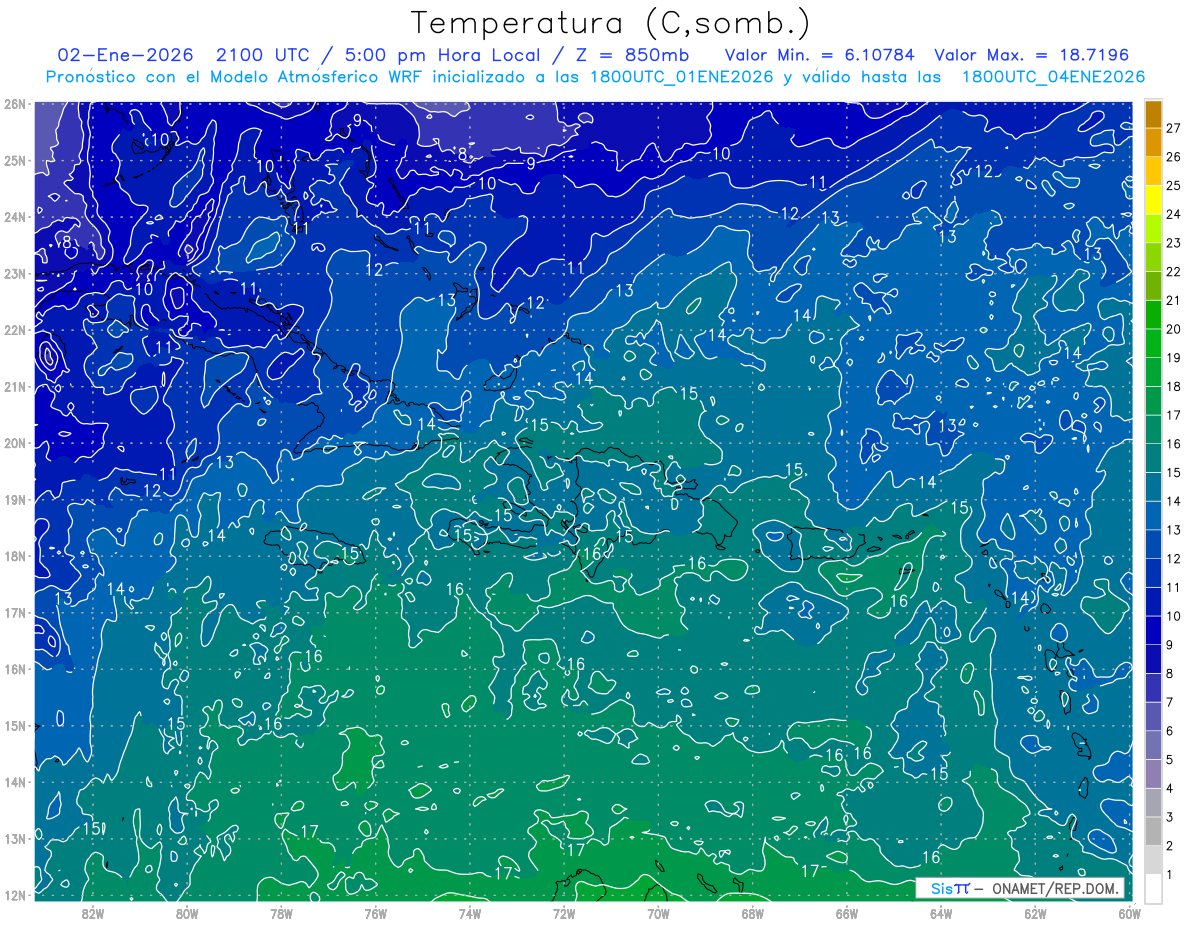Screen dimensions: 1200x927
Task: Click the "26N" latitude axis label
Action: coord(14,104)
